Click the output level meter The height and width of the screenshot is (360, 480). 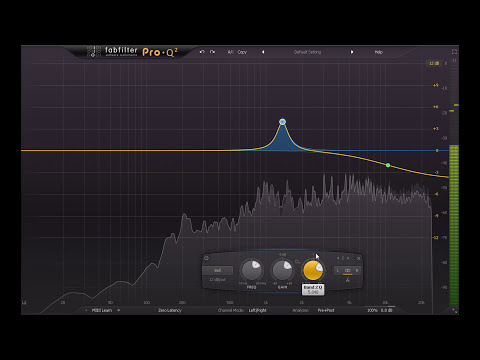(x=454, y=225)
